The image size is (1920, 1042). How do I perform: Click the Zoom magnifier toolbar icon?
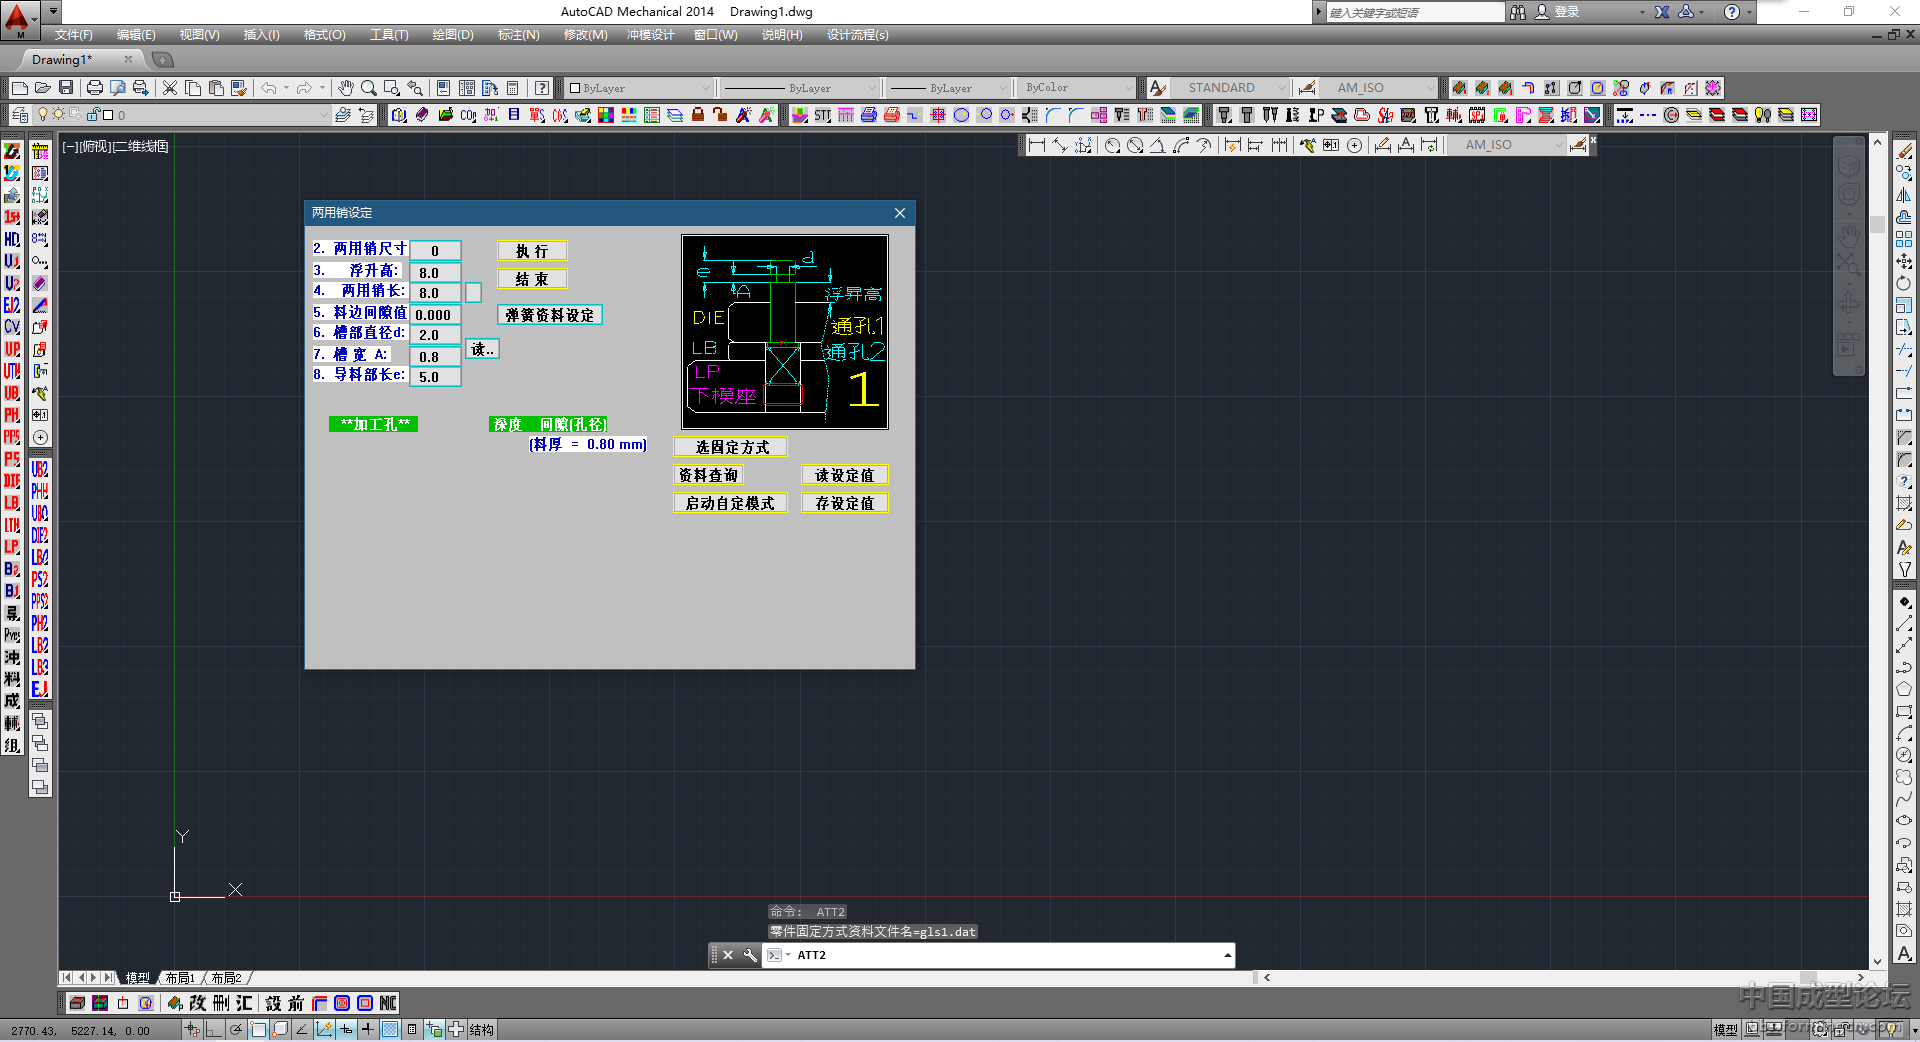(x=369, y=88)
